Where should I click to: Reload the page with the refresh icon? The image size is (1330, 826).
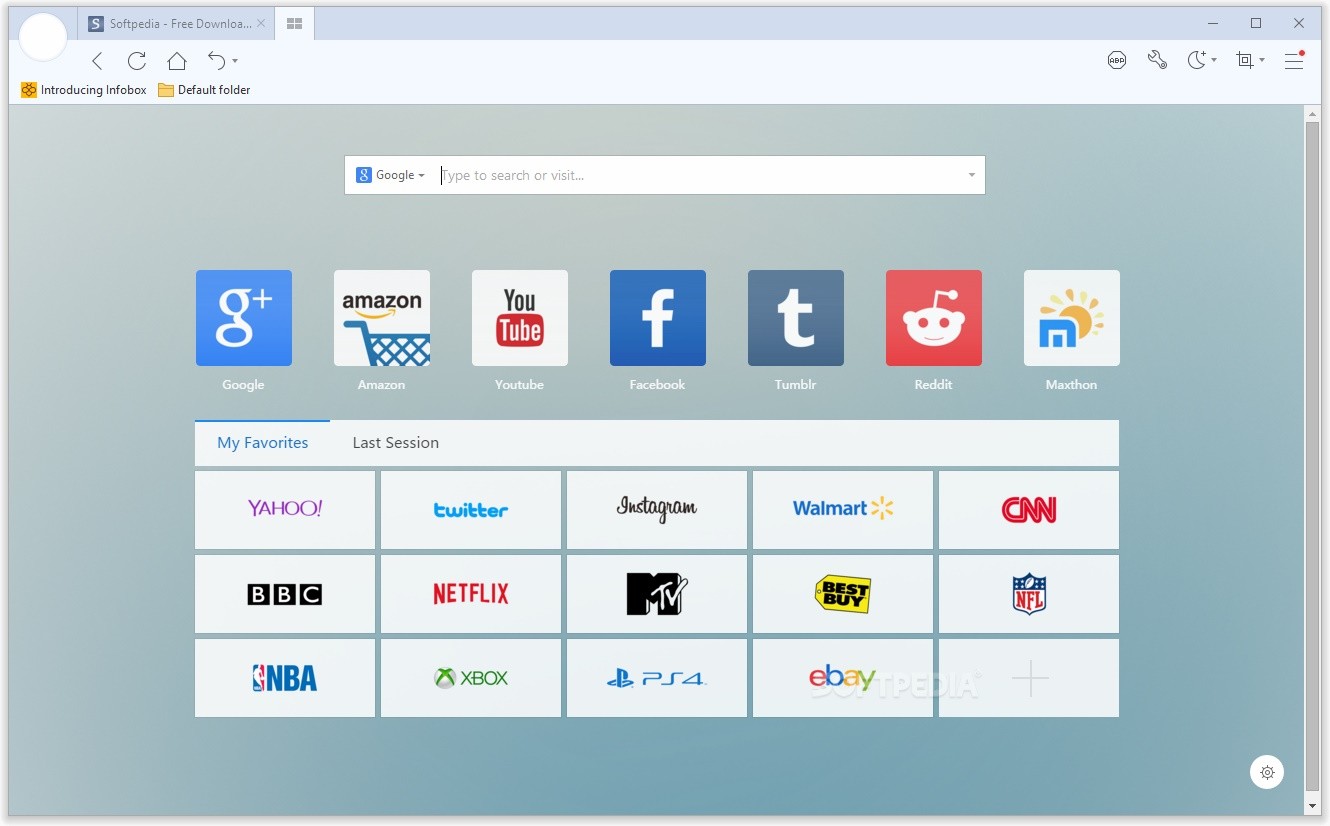click(x=137, y=61)
